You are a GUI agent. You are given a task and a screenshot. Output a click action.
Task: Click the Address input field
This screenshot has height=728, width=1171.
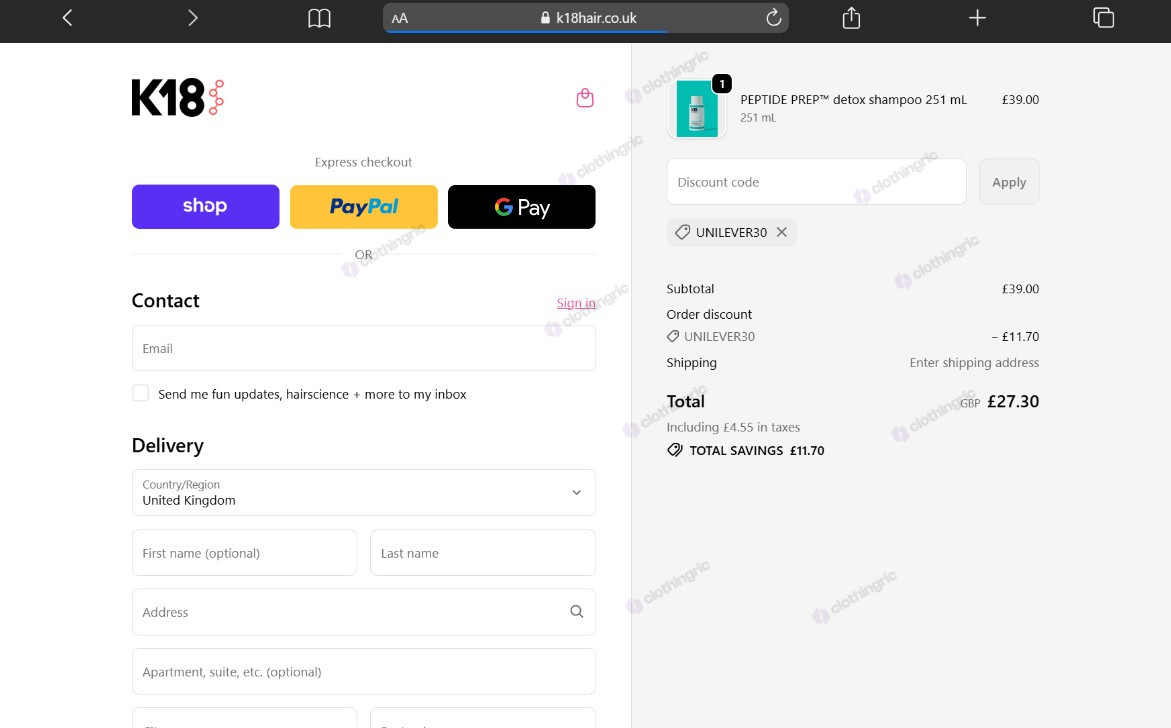tap(364, 612)
